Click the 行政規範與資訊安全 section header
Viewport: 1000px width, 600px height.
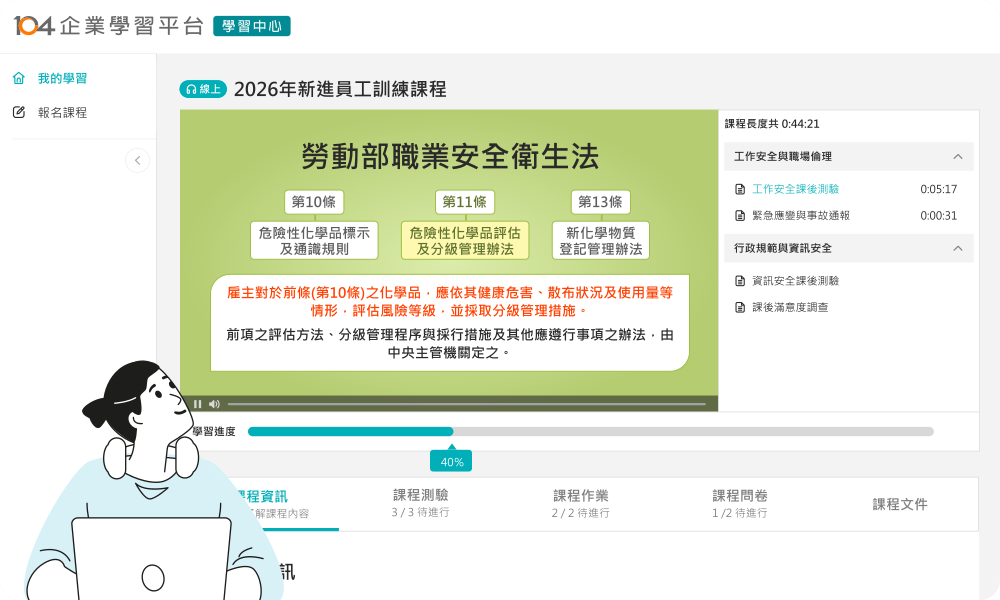click(849, 249)
